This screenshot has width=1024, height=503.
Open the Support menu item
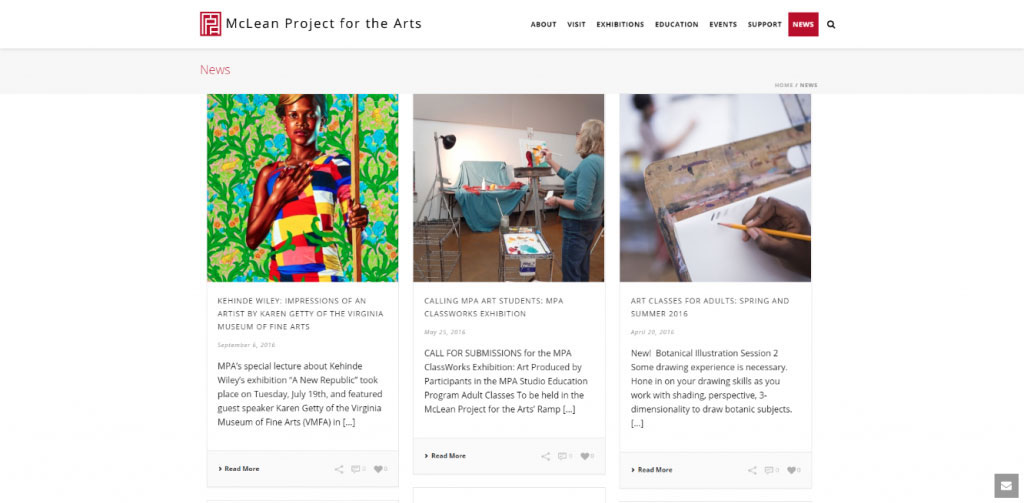[765, 24]
